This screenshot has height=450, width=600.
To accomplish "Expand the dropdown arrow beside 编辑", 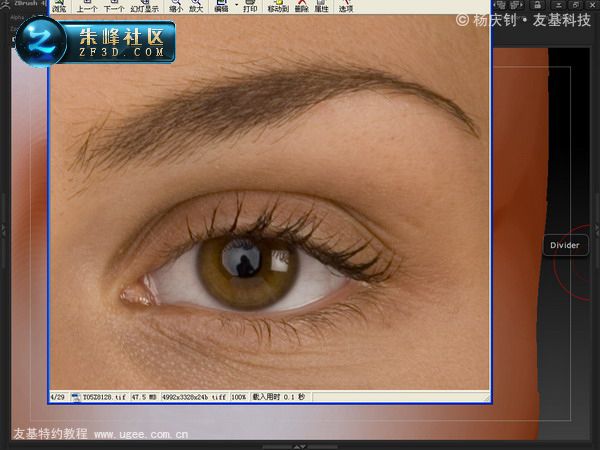I will point(236,5).
